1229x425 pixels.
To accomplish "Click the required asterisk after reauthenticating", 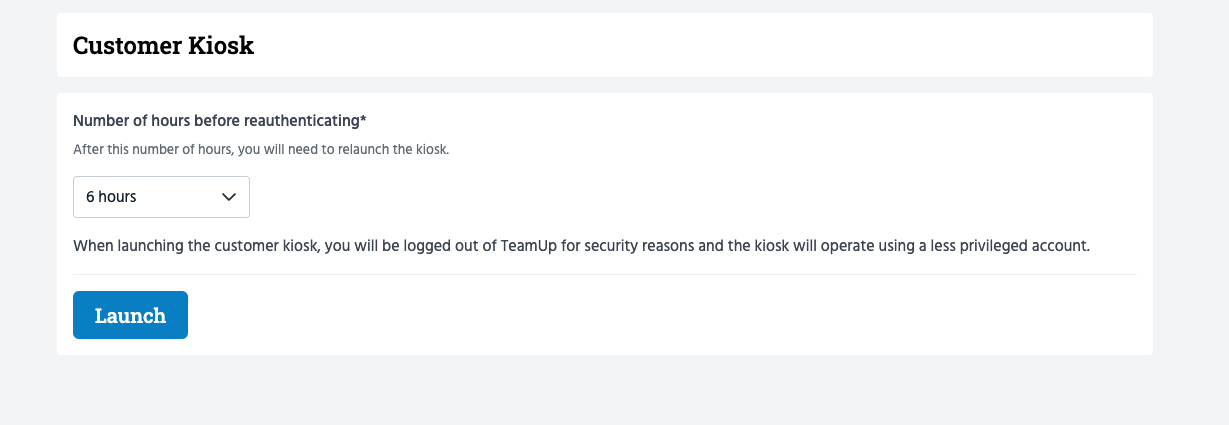I will [363, 120].
